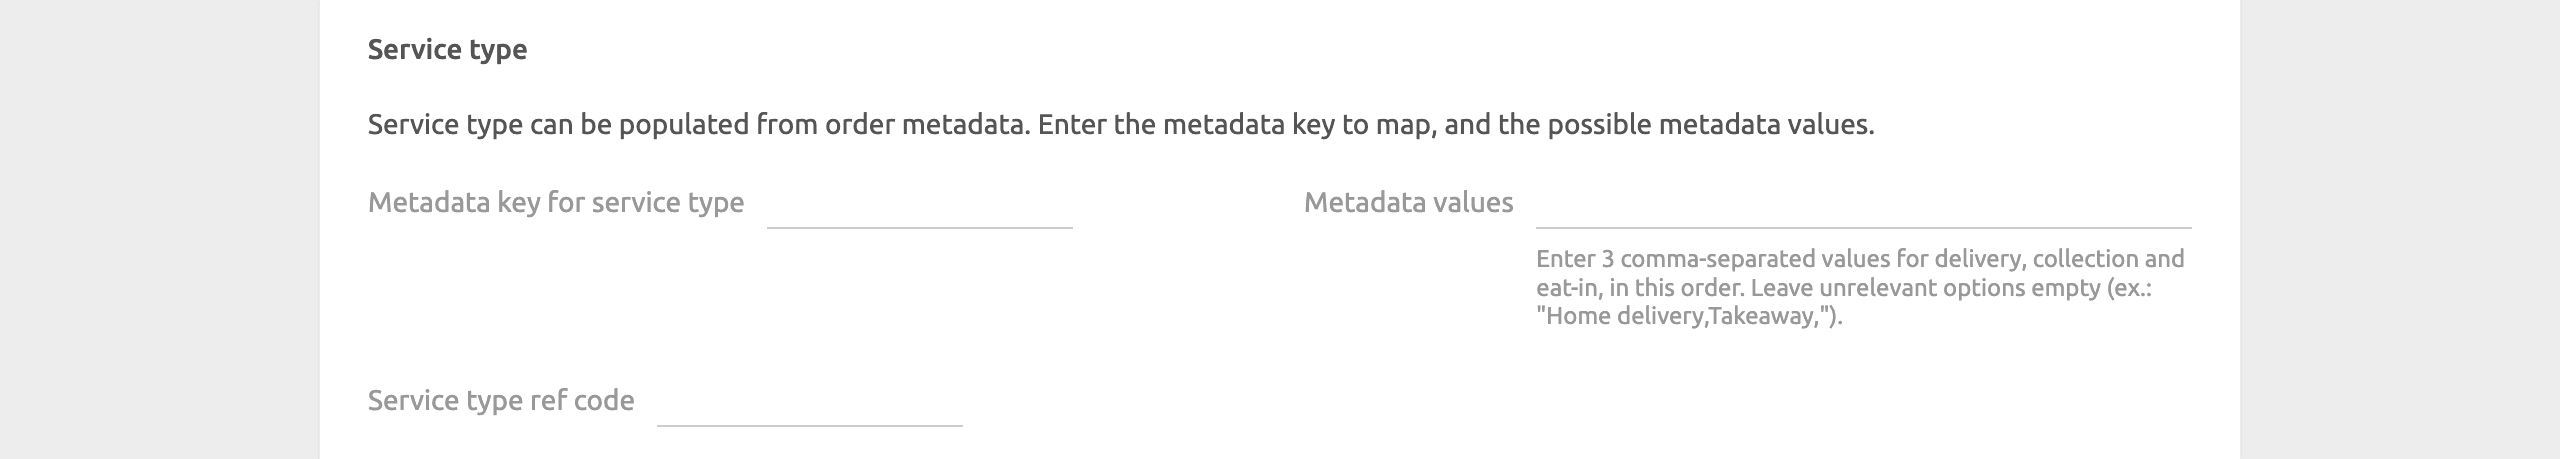
Task: Click the description sentence about order metadata
Action: 1120,125
